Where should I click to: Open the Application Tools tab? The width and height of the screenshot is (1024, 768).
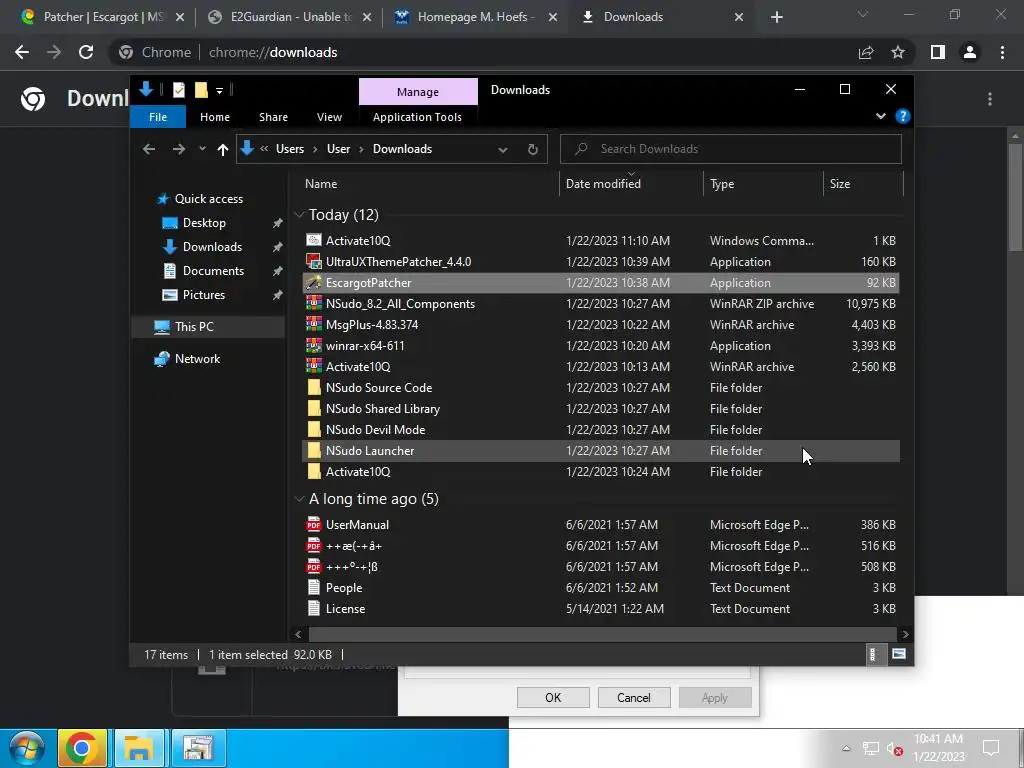tap(417, 117)
